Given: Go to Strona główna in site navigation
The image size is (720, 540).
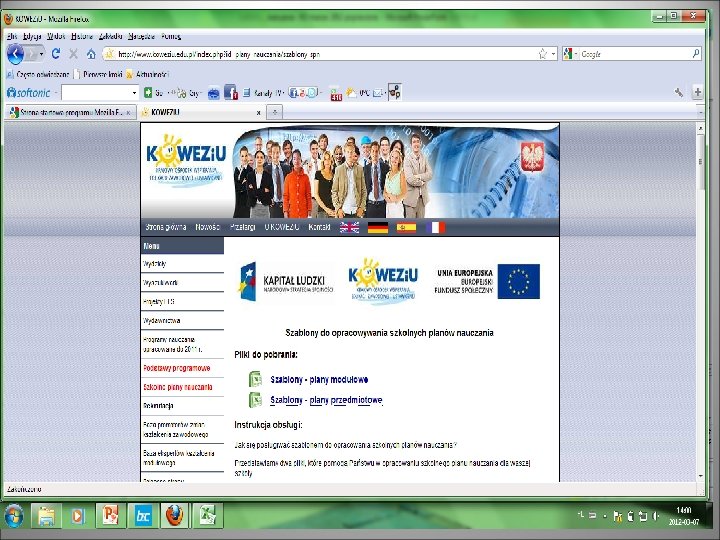Looking at the screenshot, I should pos(166,227).
